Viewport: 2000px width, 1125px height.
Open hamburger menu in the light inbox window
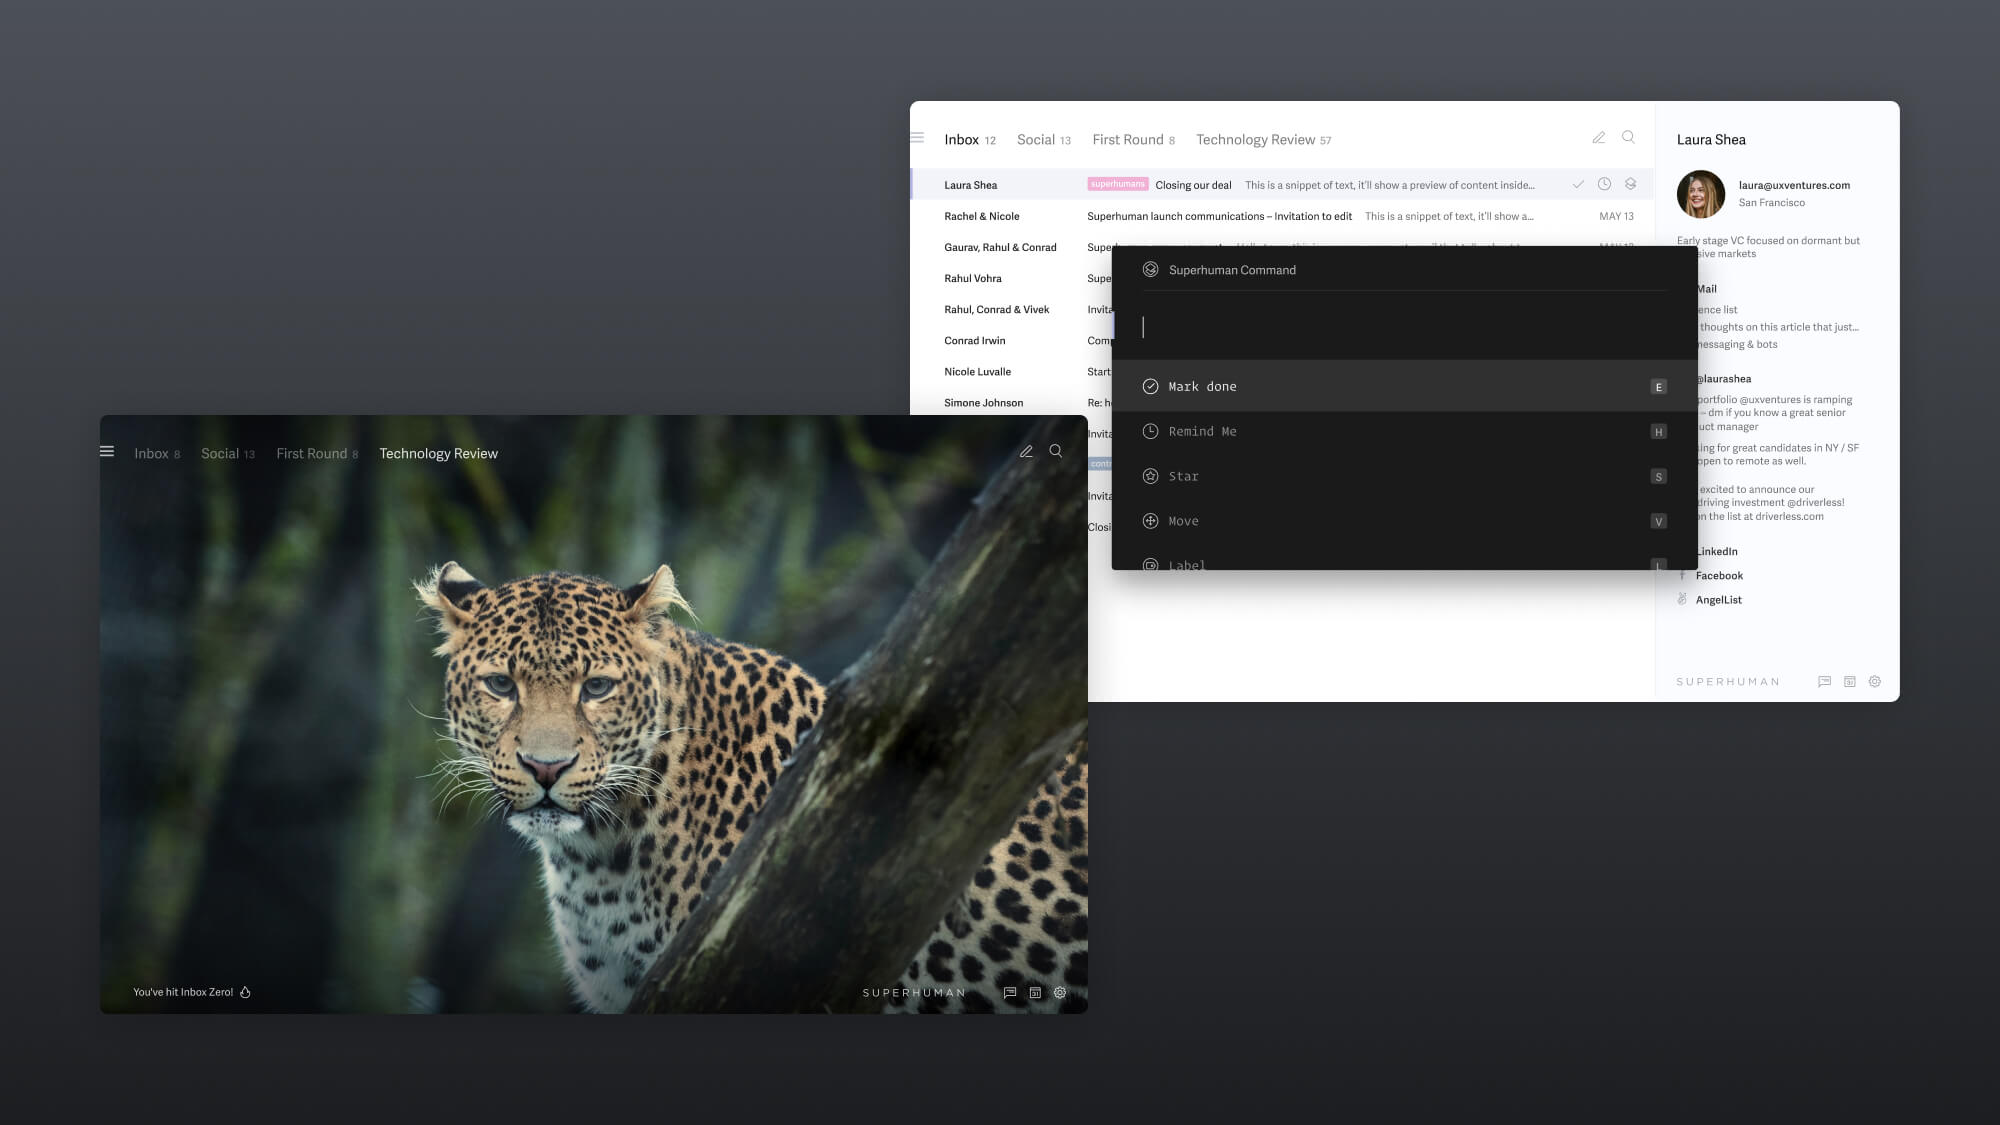click(917, 138)
